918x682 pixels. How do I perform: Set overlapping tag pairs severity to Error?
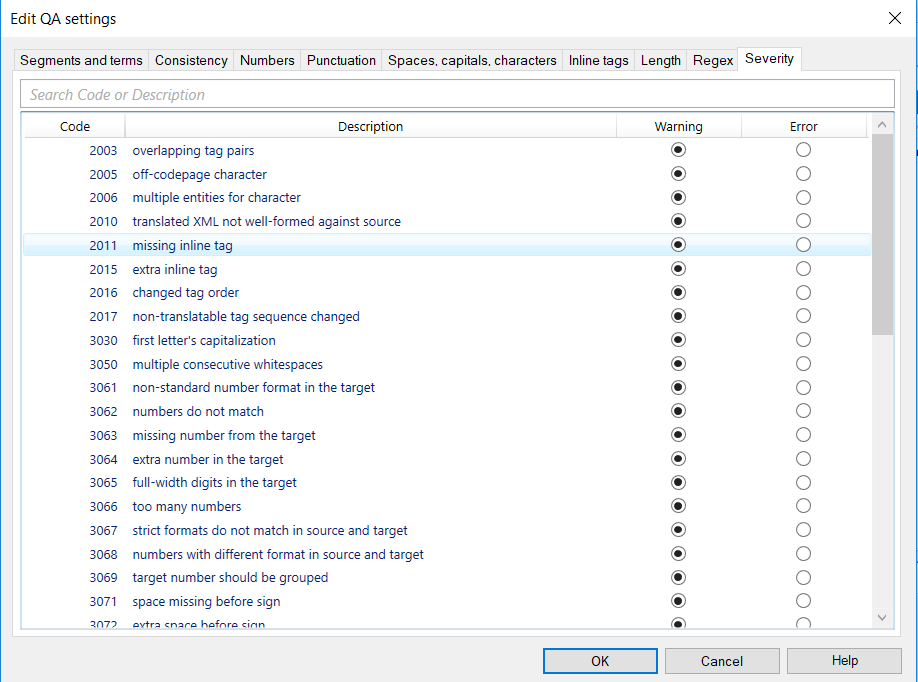[803, 150]
